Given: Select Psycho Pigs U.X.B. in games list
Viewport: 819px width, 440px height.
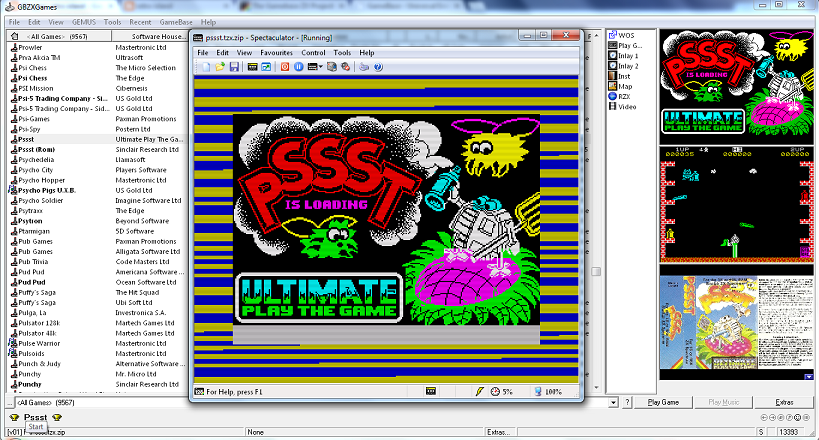Looking at the screenshot, I should pyautogui.click(x=98, y=190).
